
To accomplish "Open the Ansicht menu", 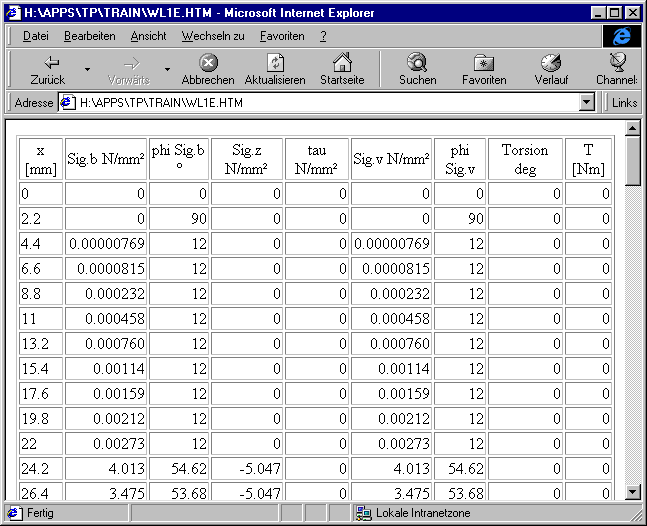I will pyautogui.click(x=148, y=36).
